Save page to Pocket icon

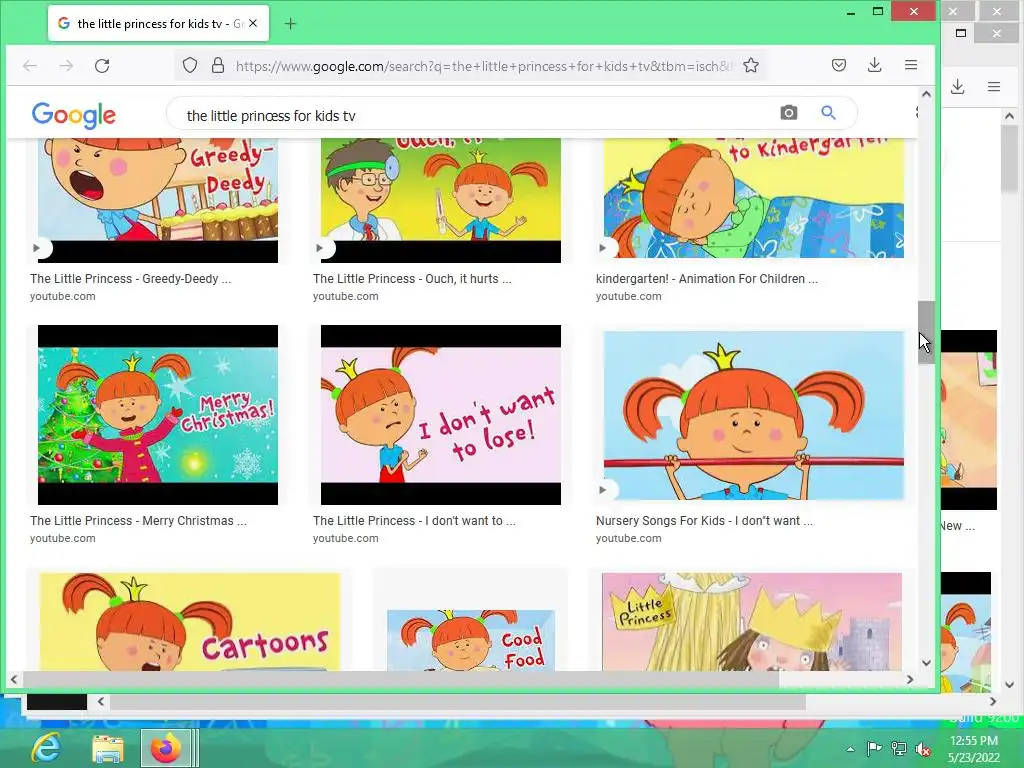pyautogui.click(x=839, y=65)
